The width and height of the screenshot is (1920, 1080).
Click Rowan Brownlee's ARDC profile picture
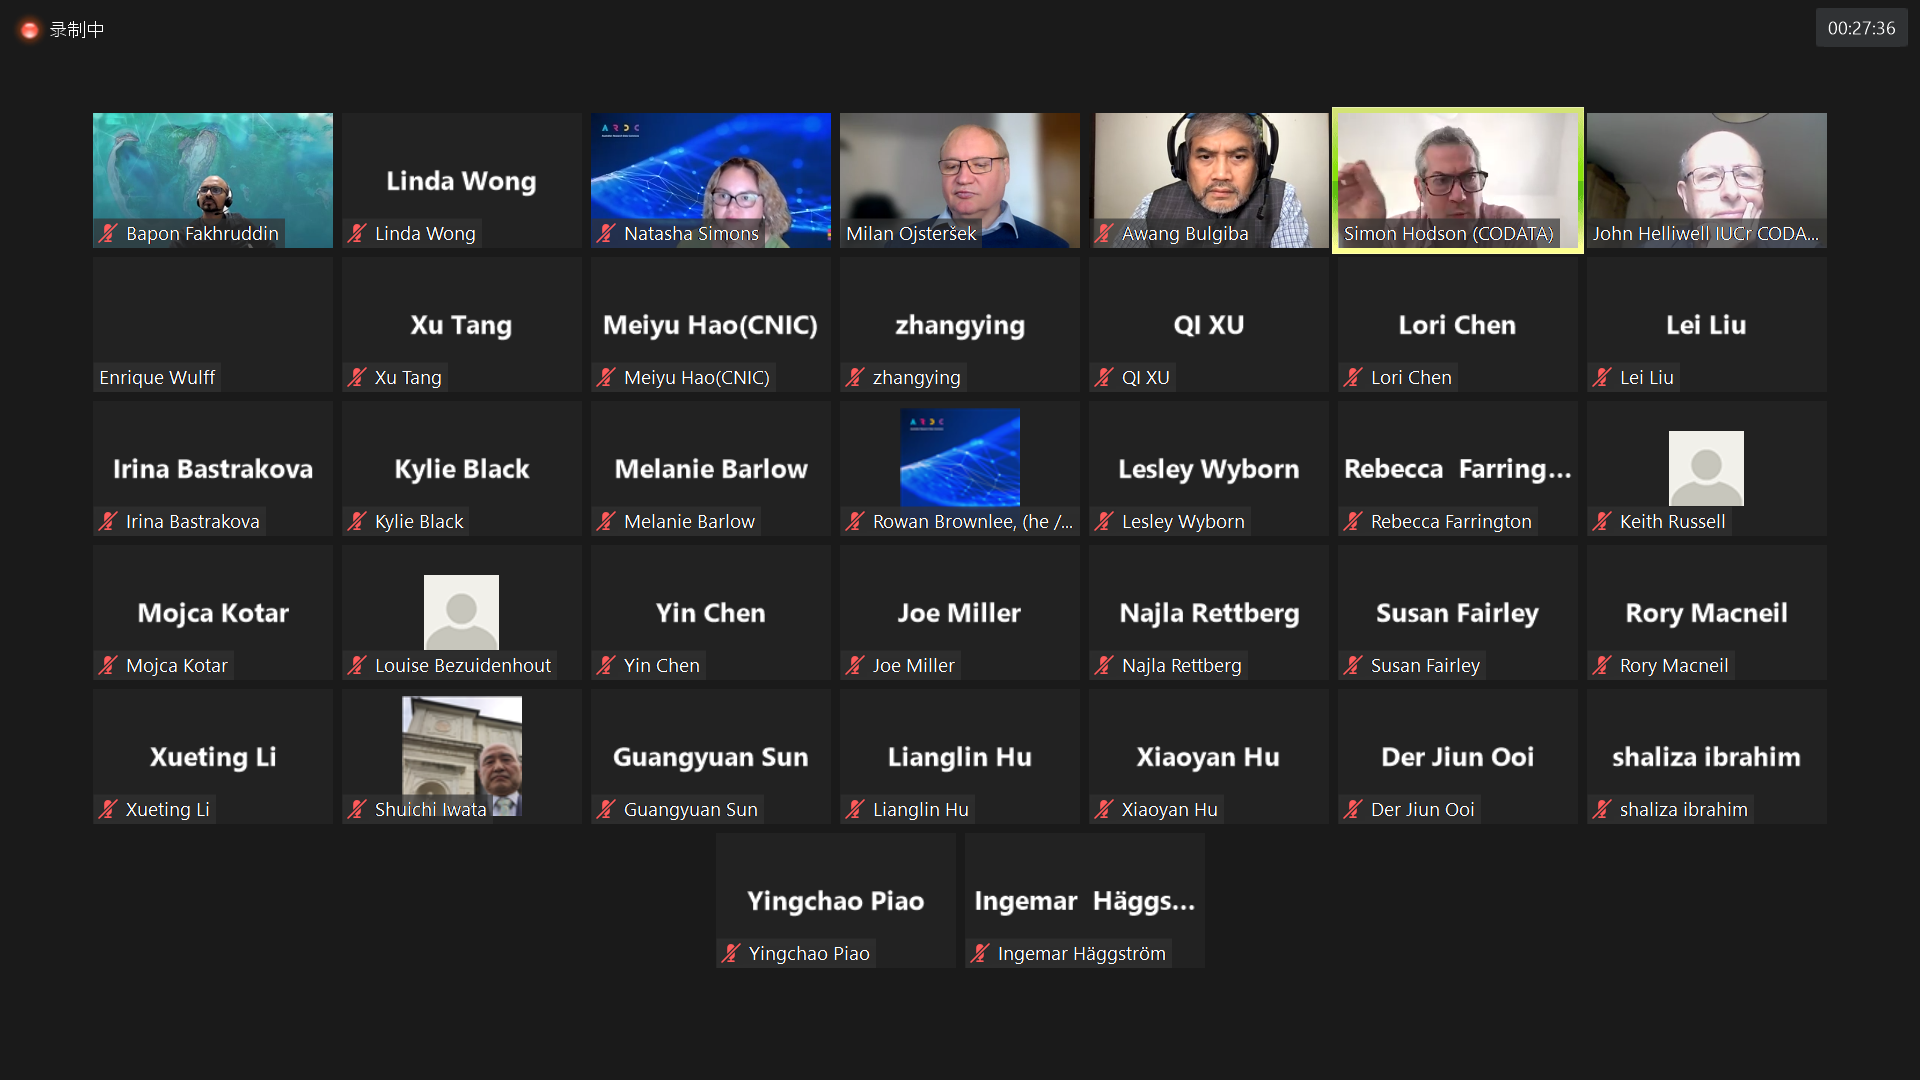point(960,457)
